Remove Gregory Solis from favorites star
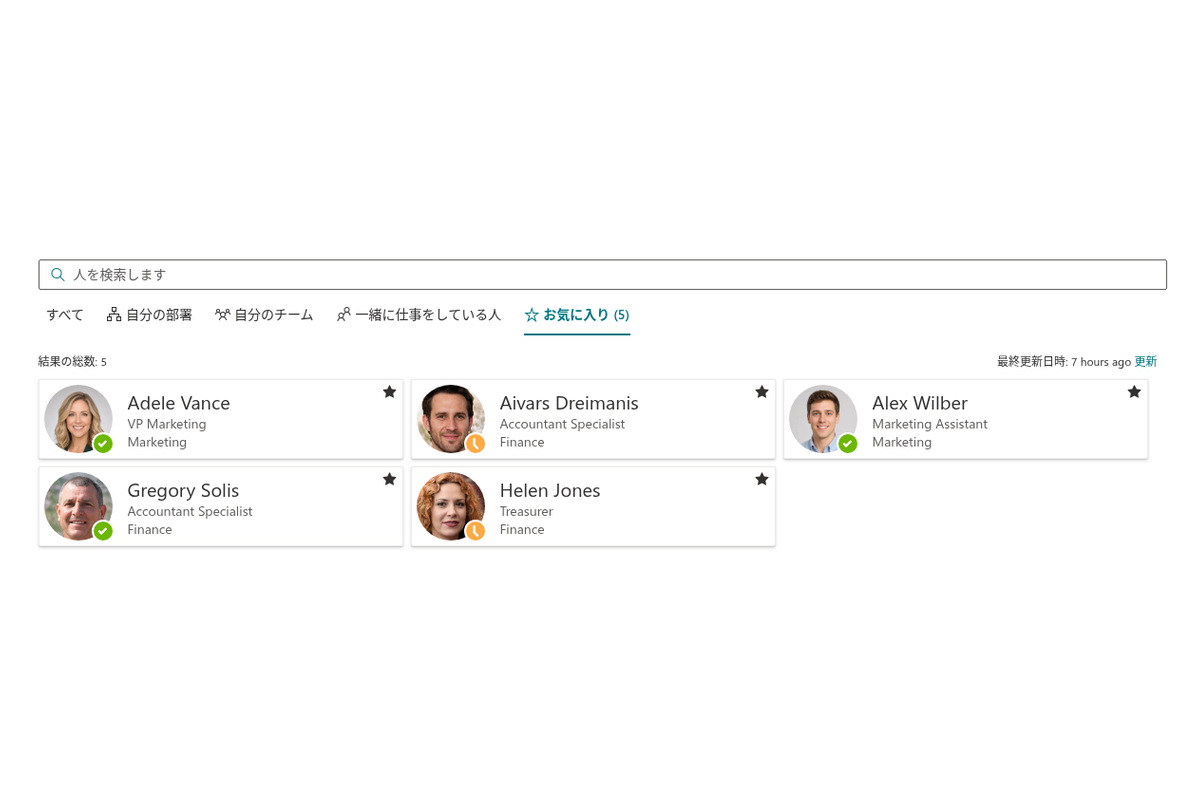 tap(389, 479)
